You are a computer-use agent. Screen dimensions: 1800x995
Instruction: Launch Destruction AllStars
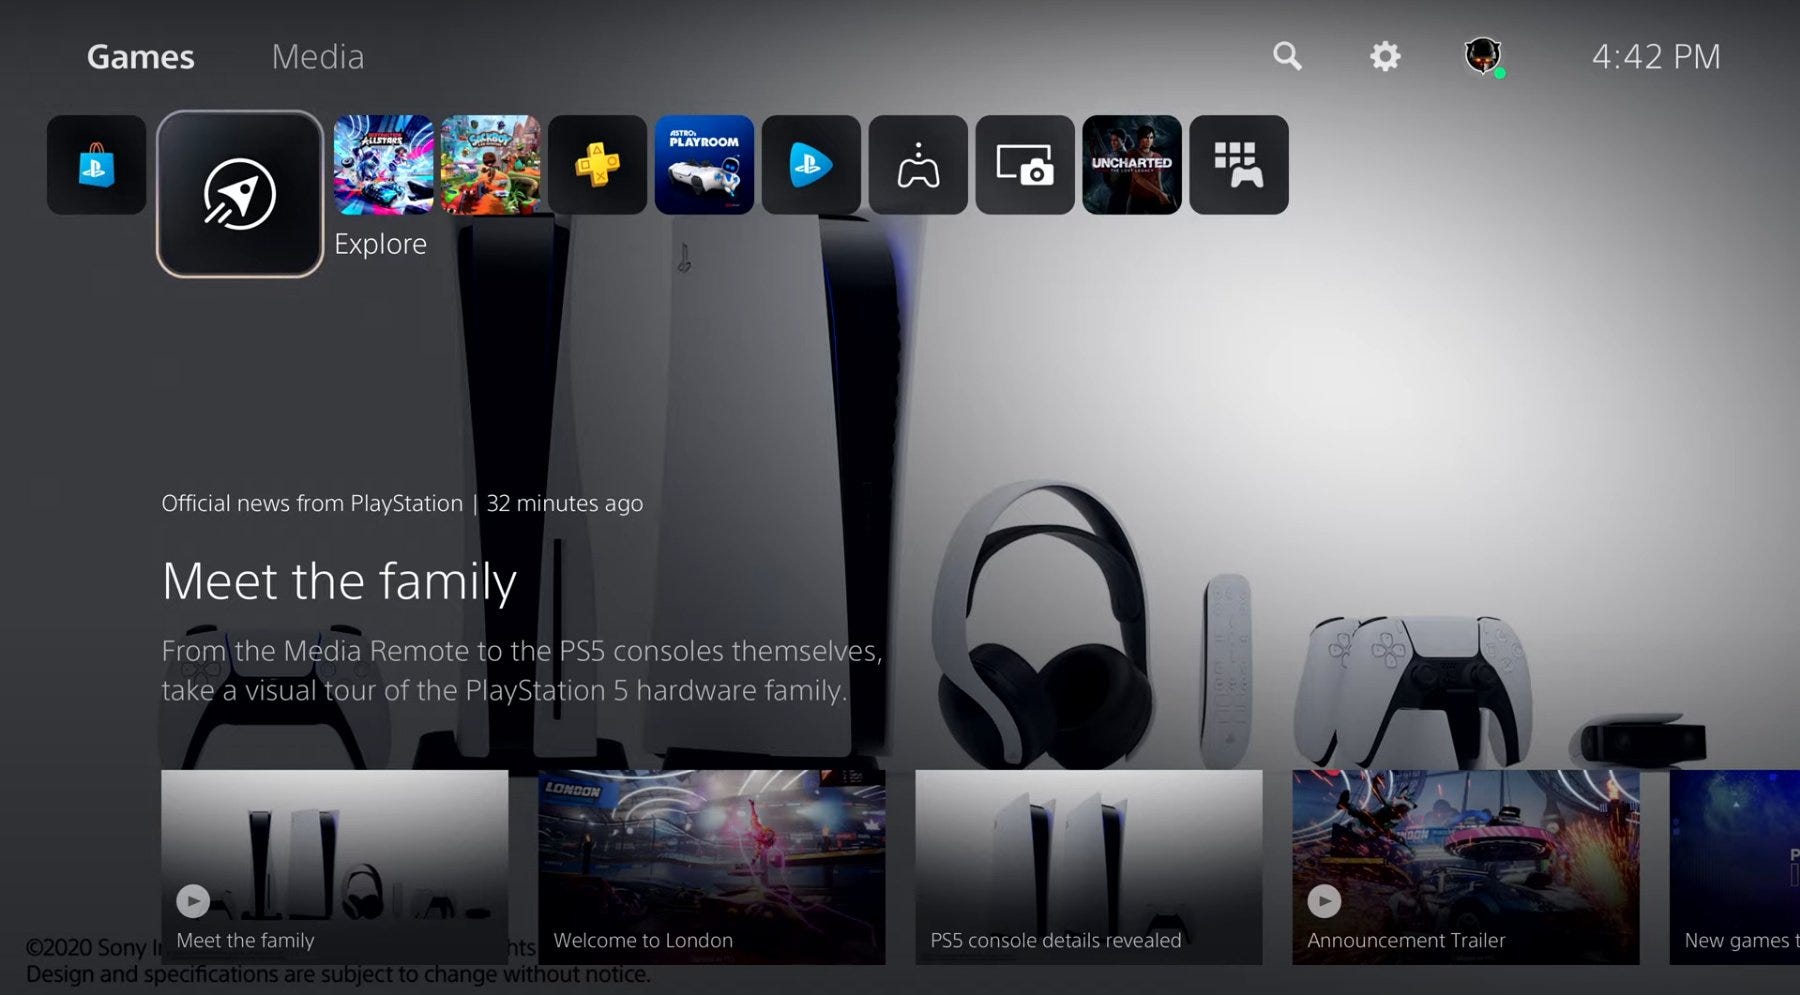click(x=383, y=165)
